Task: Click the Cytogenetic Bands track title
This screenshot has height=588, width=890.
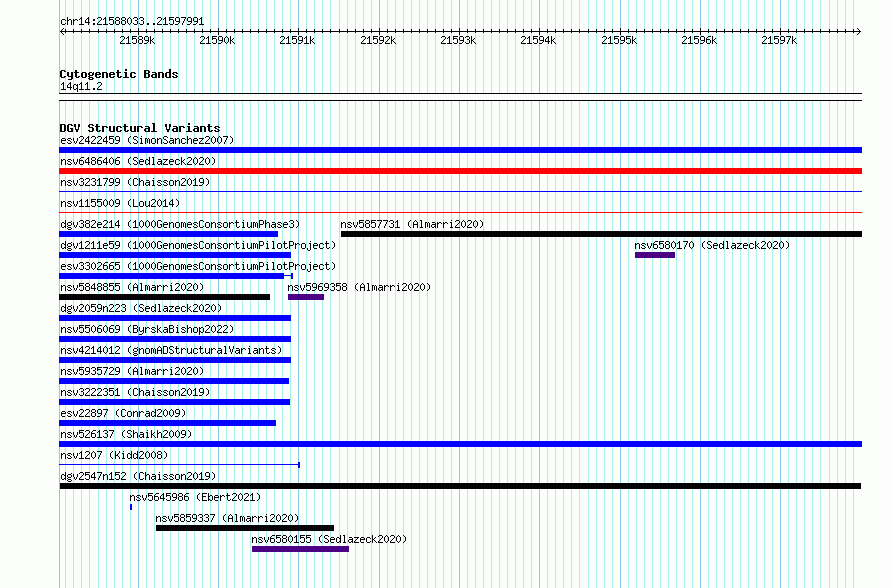Action: (119, 74)
